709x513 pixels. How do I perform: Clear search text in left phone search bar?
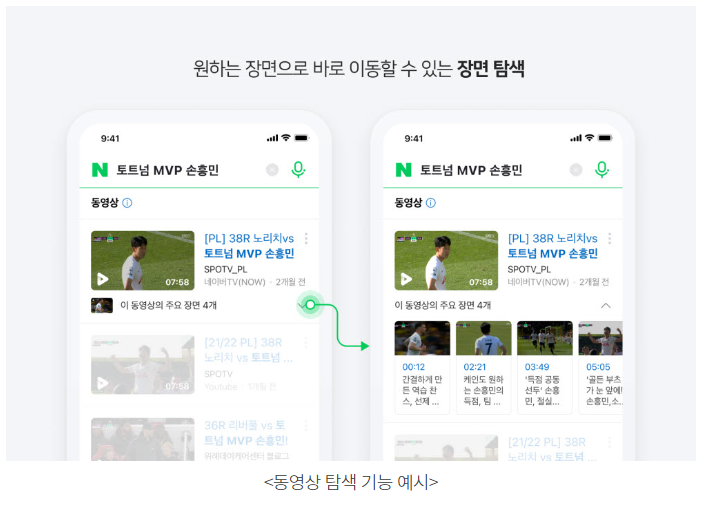pos(272,170)
